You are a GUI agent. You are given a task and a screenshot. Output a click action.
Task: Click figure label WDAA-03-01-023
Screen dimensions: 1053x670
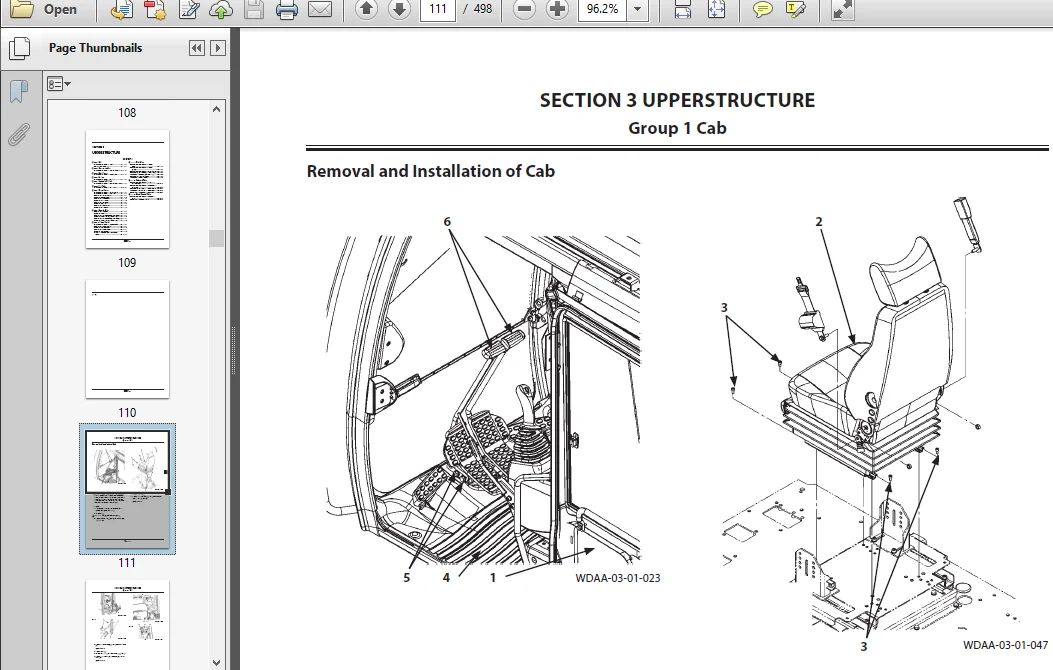click(618, 578)
